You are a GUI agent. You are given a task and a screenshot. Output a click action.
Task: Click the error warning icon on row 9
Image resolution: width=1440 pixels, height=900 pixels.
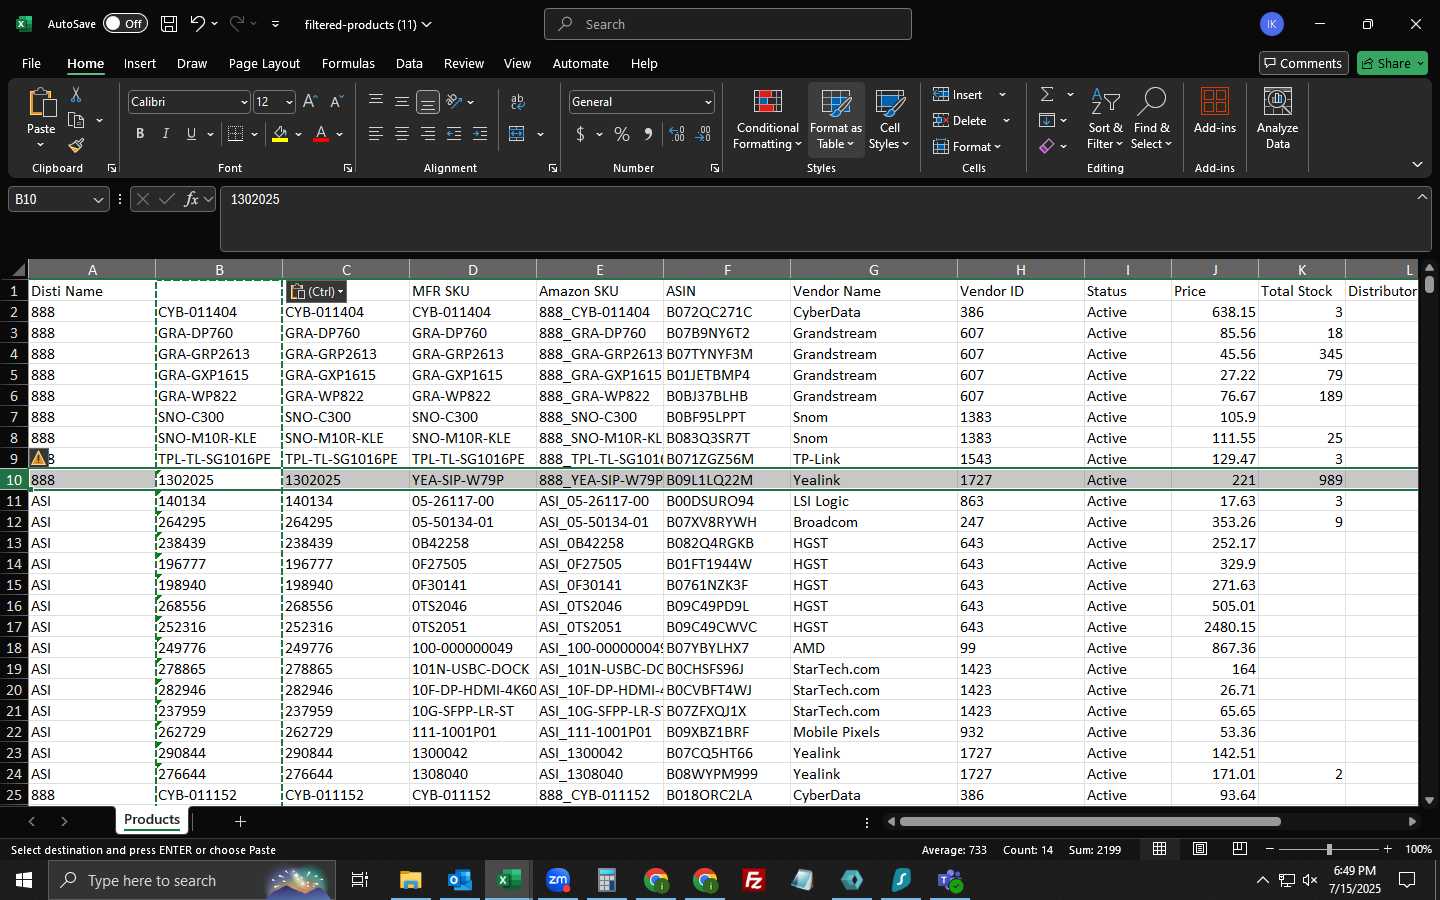pyautogui.click(x=39, y=458)
